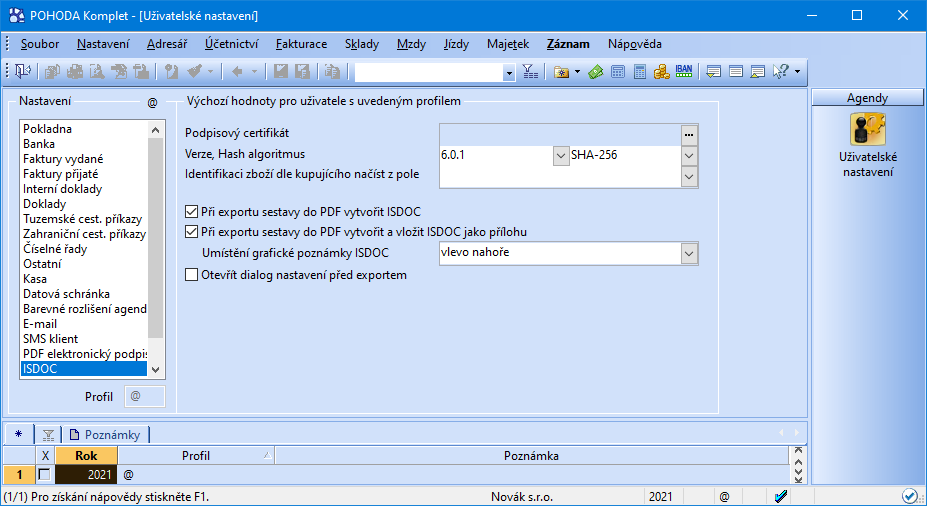Open the SHA-256 hash algorithm dropdown
Viewport: 927px width, 506px height.
click(689, 156)
